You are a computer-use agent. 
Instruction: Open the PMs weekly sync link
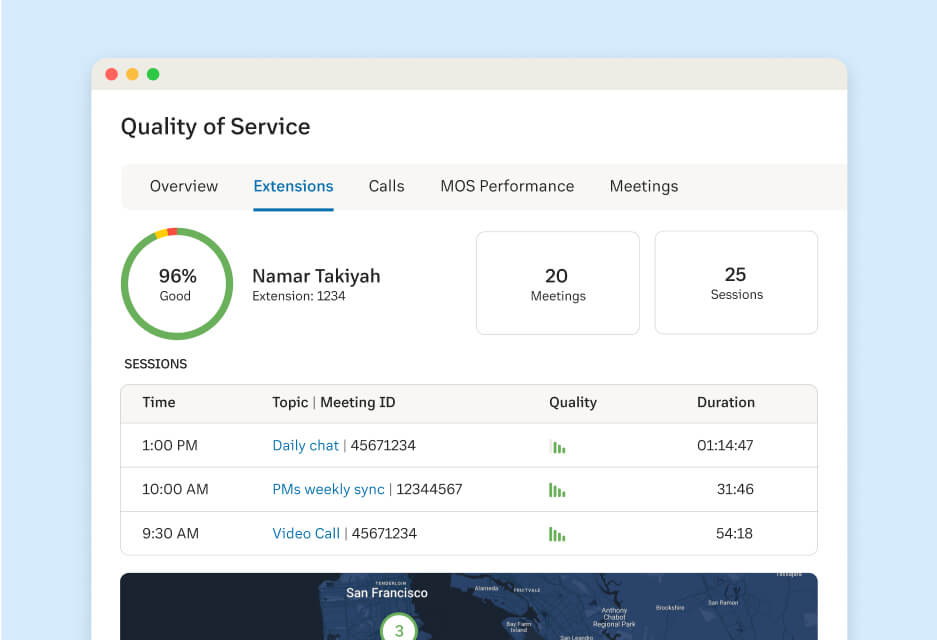pos(328,490)
